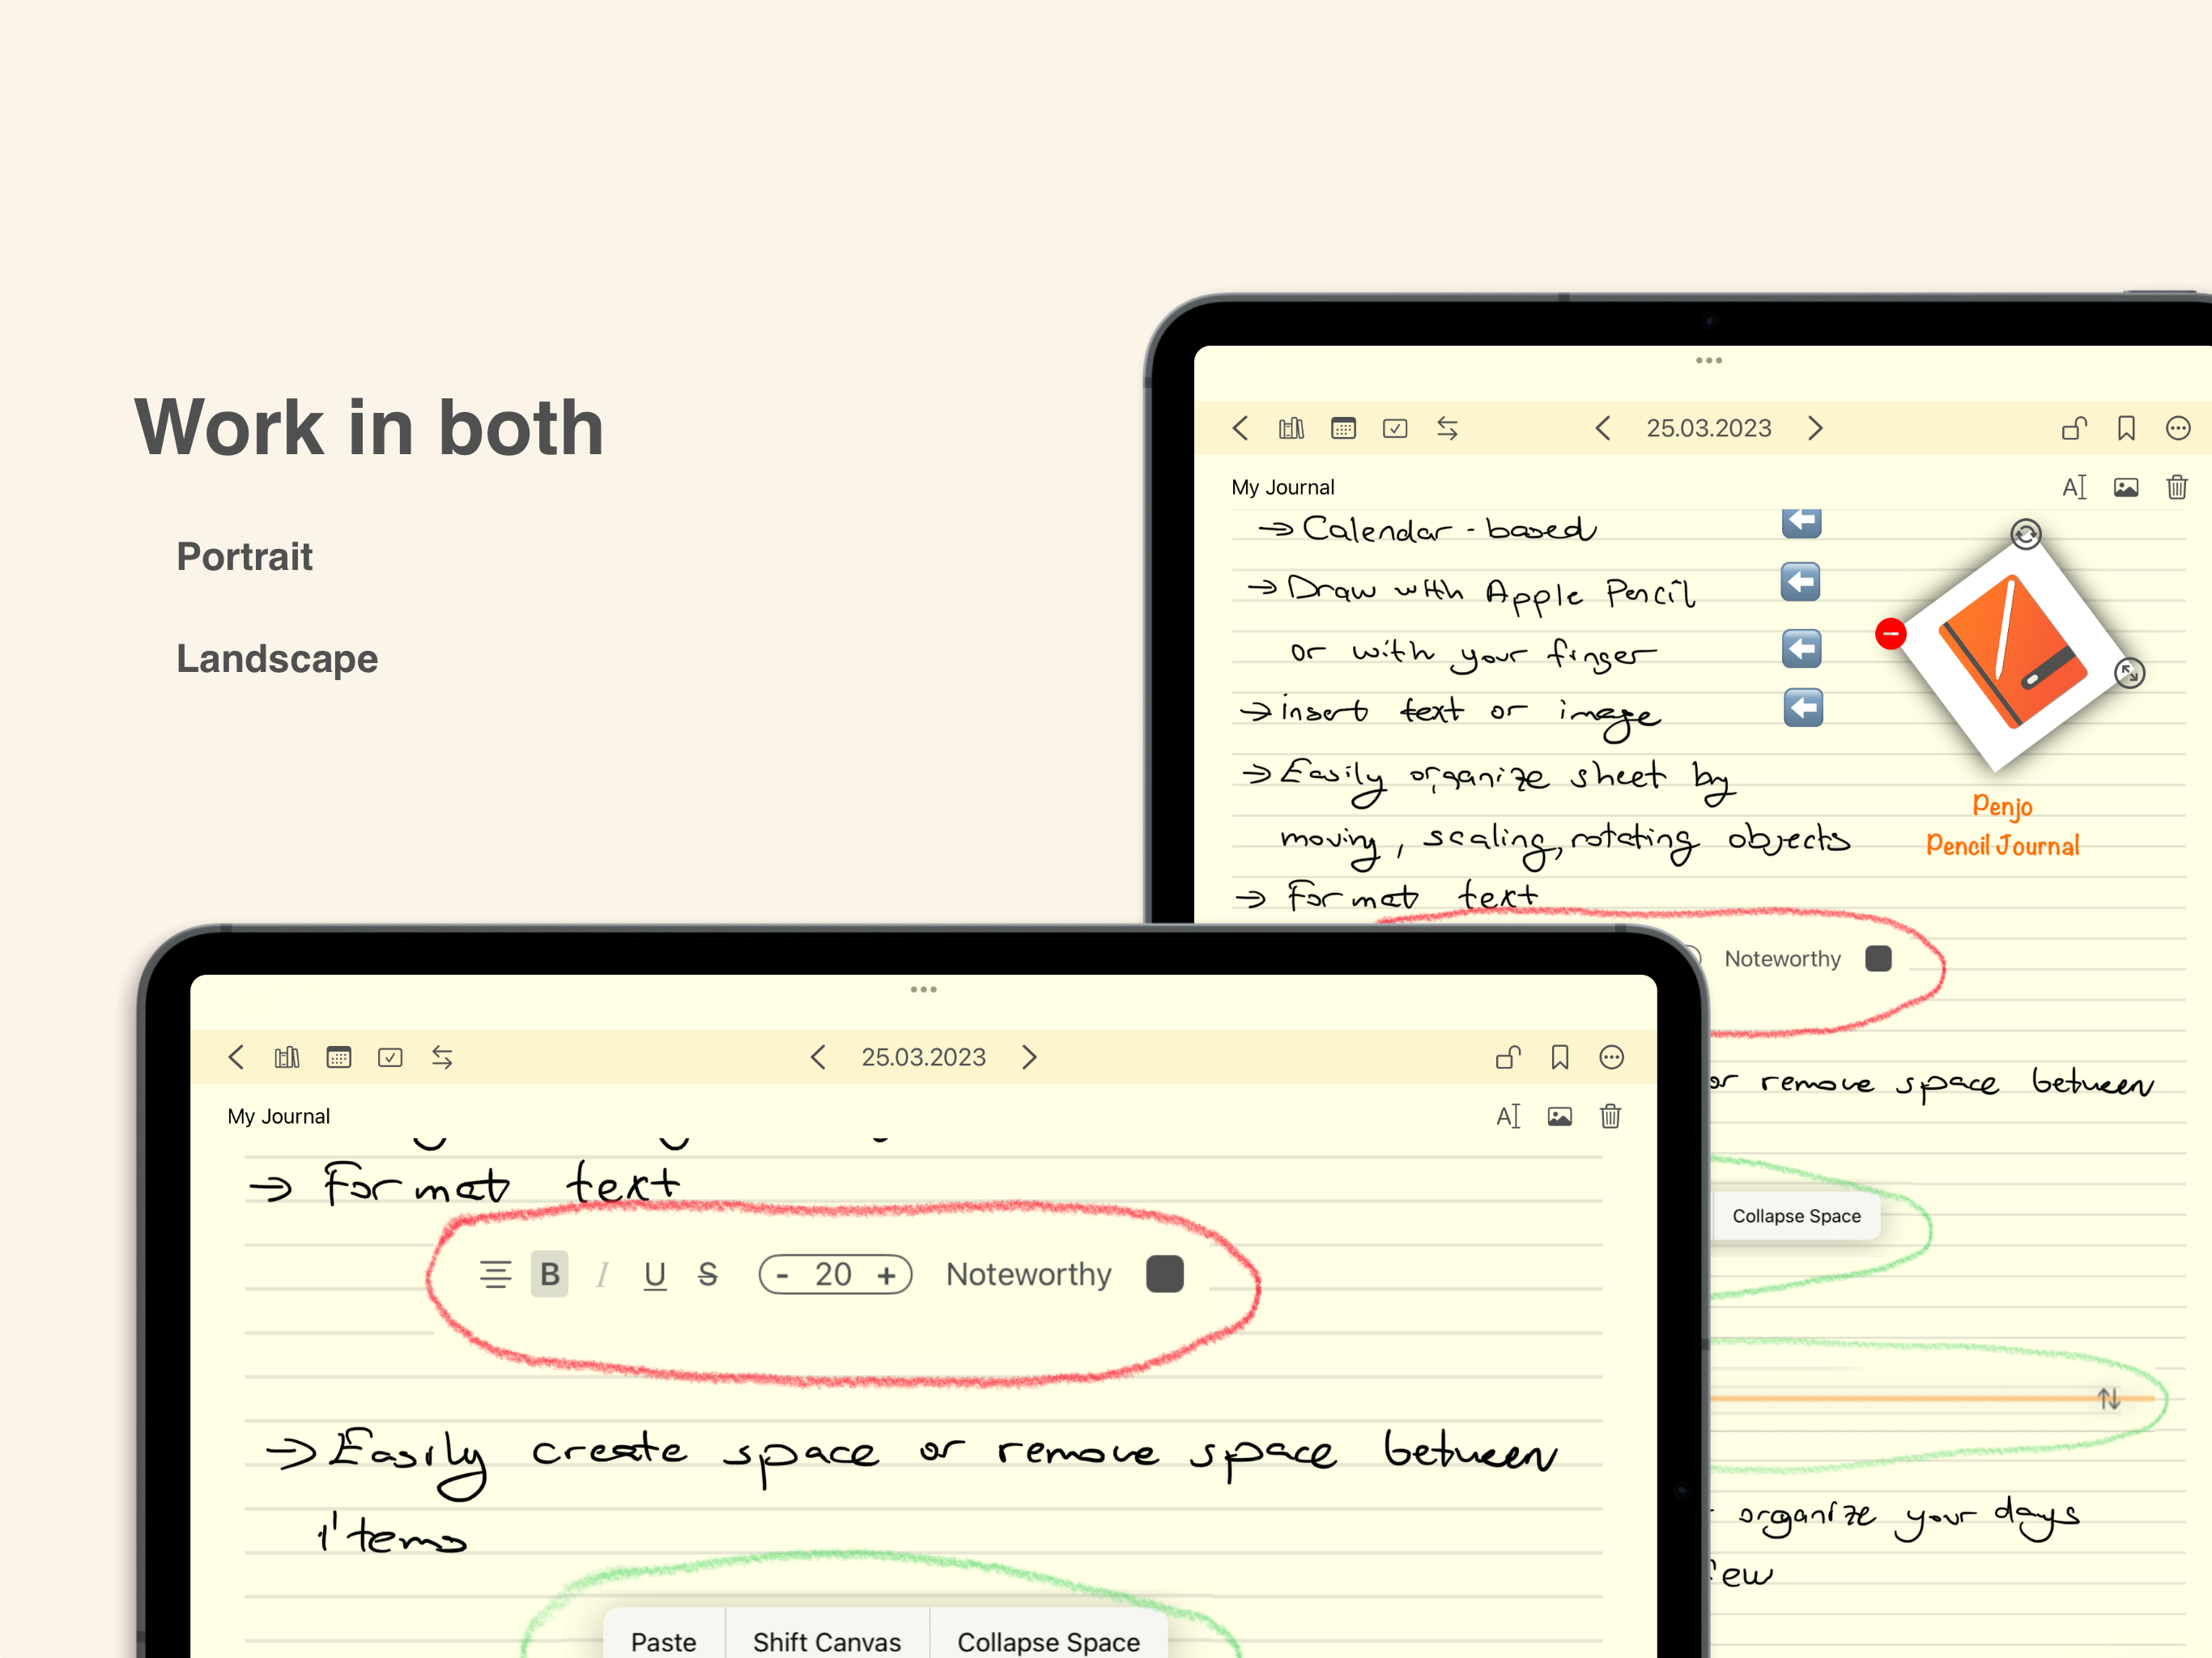The image size is (2212, 1658).
Task: Insert text with the text tool on portrait iPad
Action: point(2074,487)
